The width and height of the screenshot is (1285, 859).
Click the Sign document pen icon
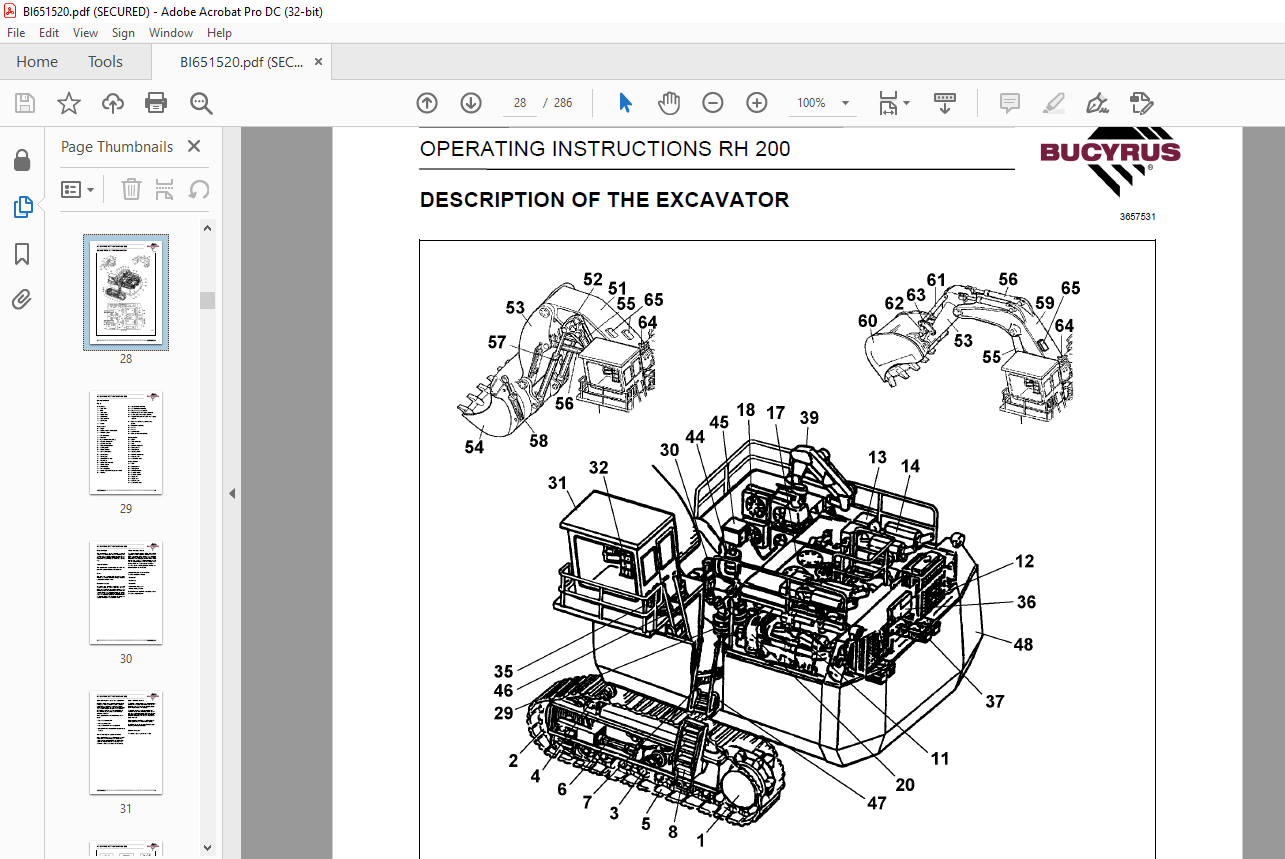[x=1098, y=103]
